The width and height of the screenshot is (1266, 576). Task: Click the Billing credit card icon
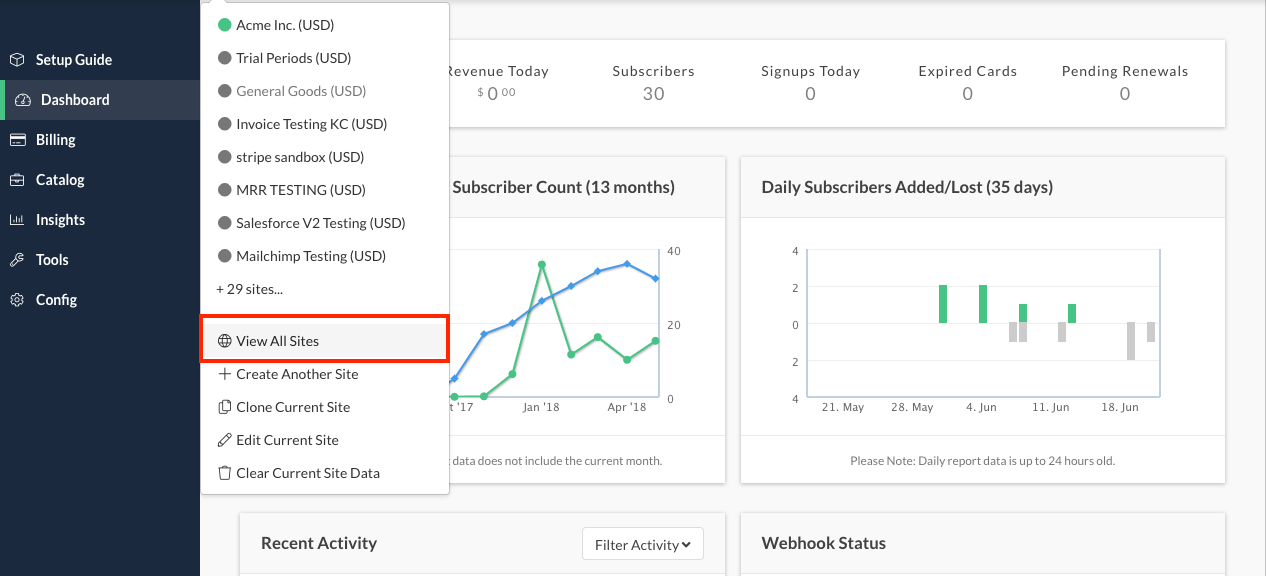point(17,140)
